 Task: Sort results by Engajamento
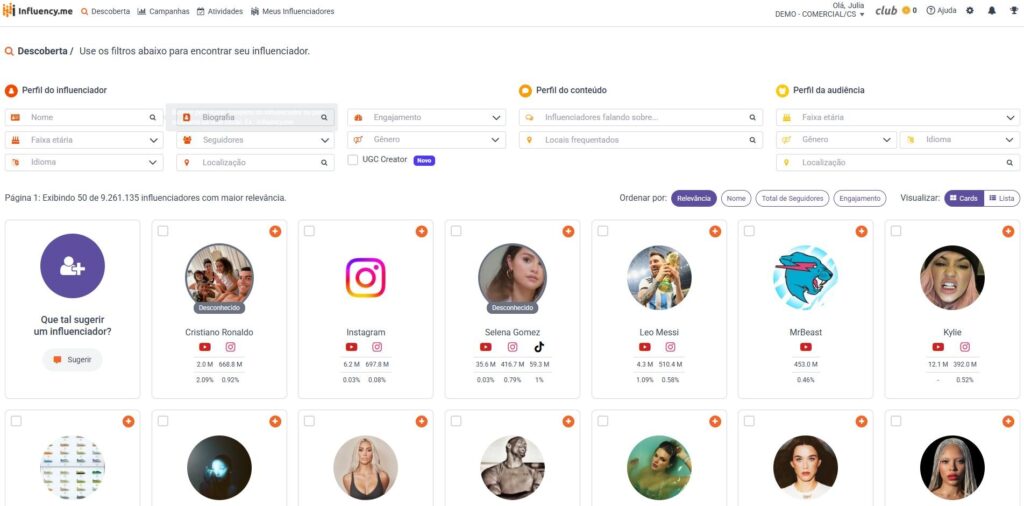859,198
